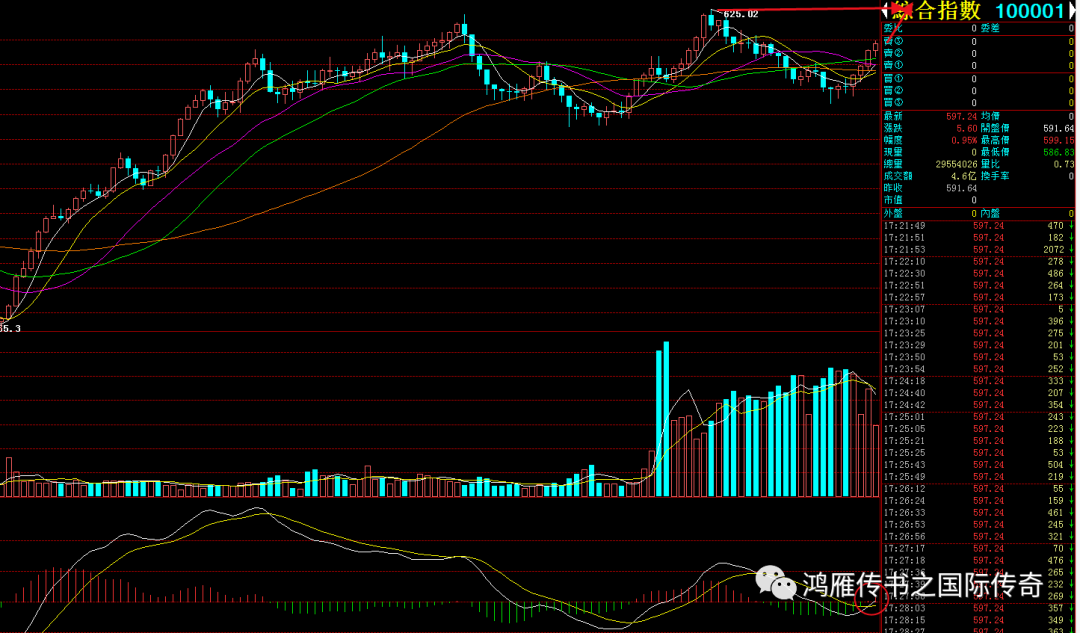Select the 最低價 value 586.83
The width and height of the screenshot is (1080, 633).
(x=1059, y=152)
